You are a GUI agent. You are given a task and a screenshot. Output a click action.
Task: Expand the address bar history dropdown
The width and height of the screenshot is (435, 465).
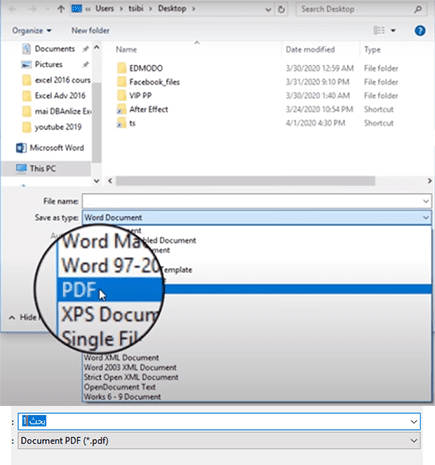click(x=268, y=10)
